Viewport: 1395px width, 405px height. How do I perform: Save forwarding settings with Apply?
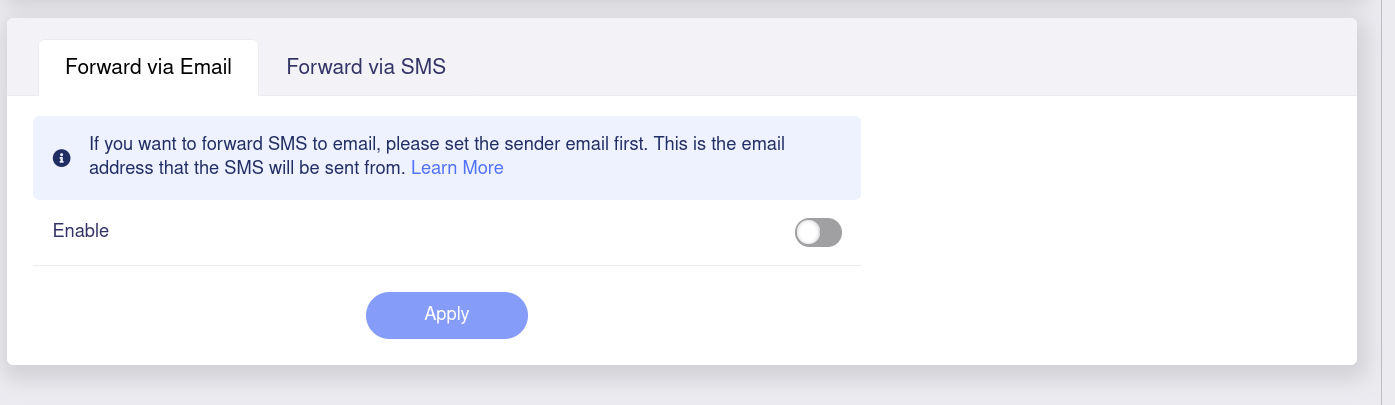tap(447, 315)
